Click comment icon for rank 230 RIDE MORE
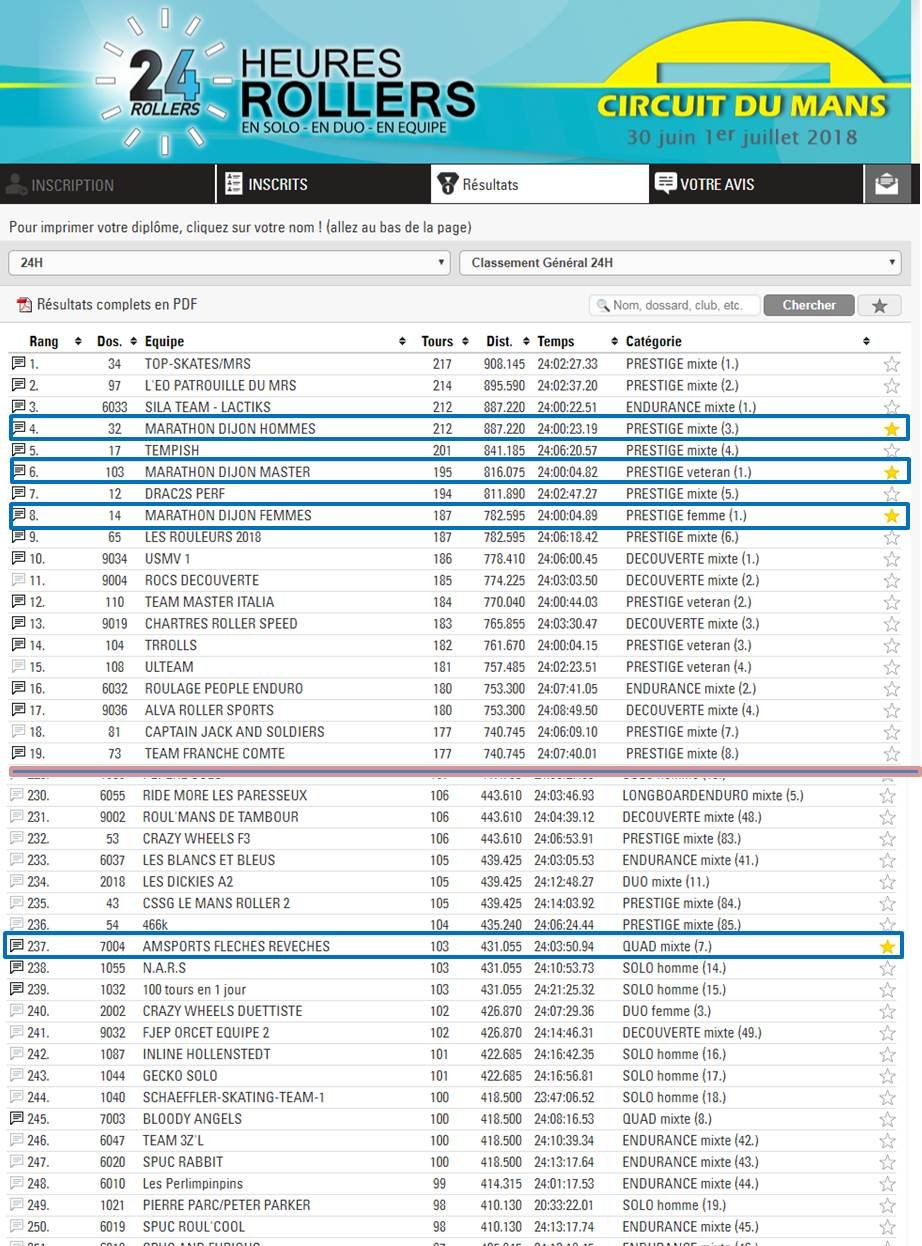This screenshot has width=922, height=1246. pyautogui.click(x=17, y=795)
